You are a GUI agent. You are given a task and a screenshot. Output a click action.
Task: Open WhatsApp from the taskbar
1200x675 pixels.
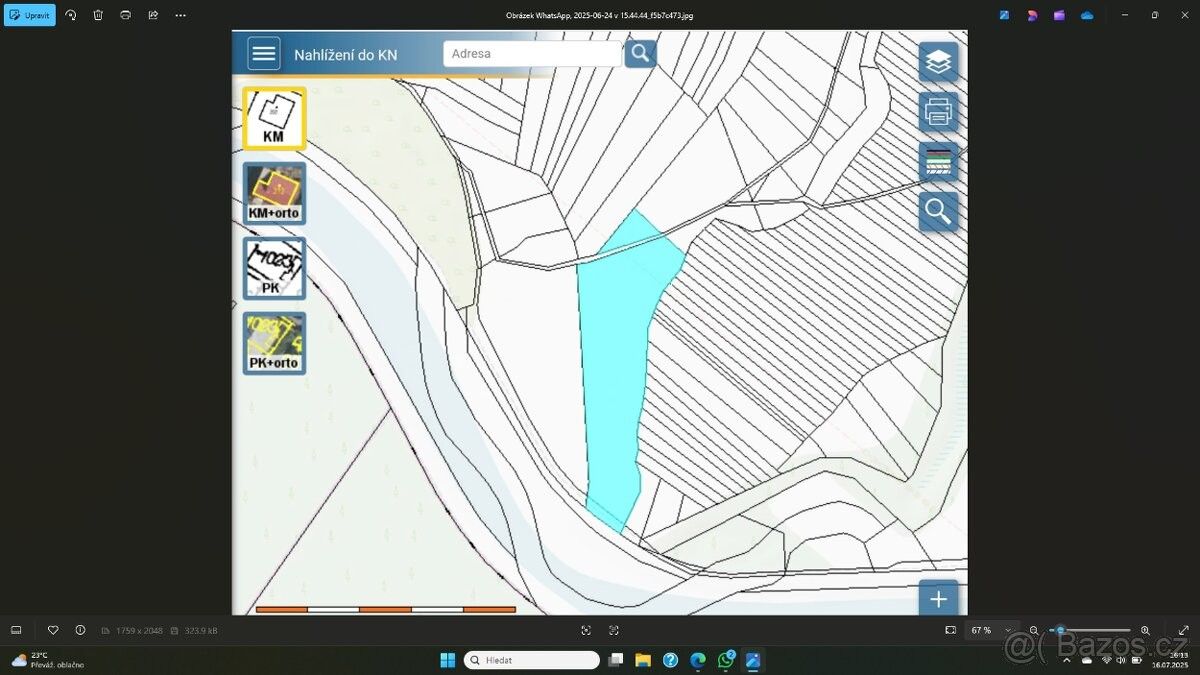tap(726, 660)
